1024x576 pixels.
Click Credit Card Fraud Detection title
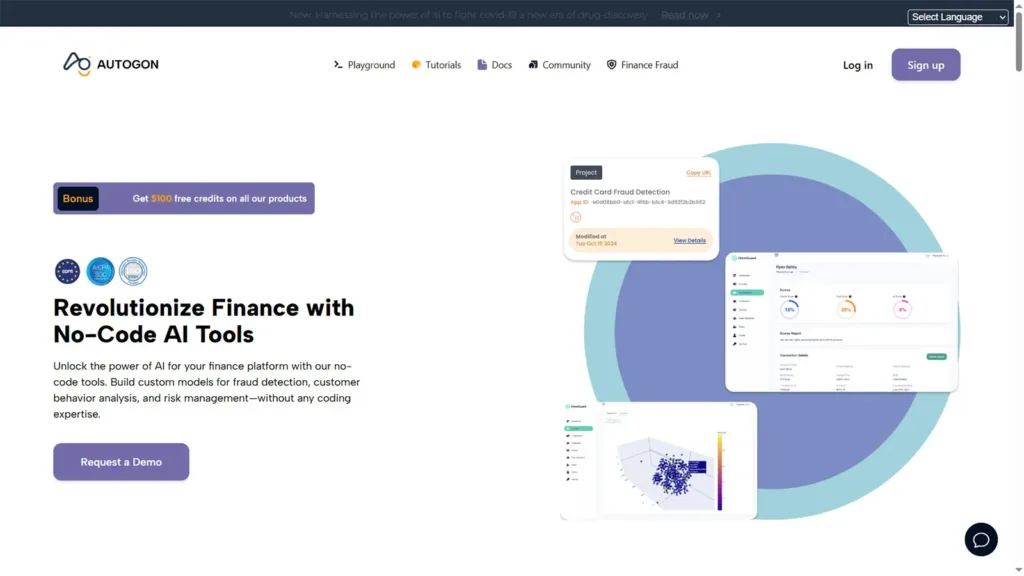point(620,192)
